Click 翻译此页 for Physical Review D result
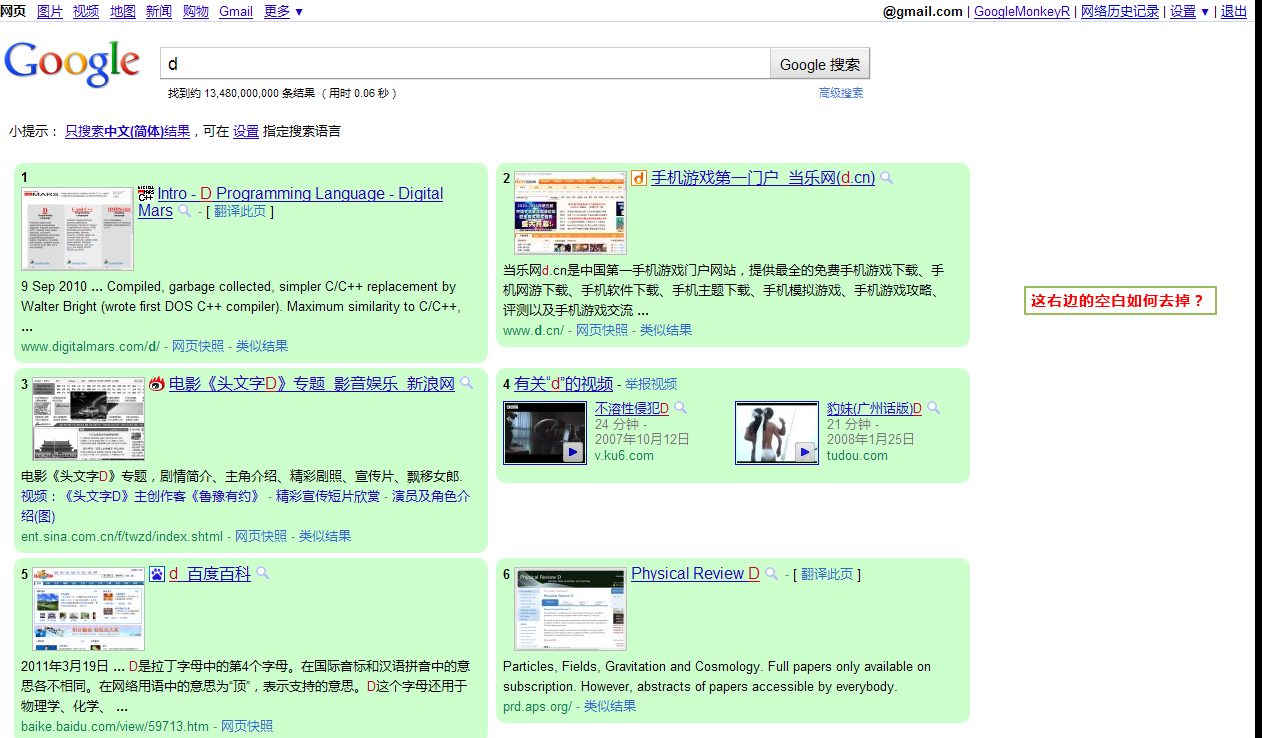1262x738 pixels. 827,574
